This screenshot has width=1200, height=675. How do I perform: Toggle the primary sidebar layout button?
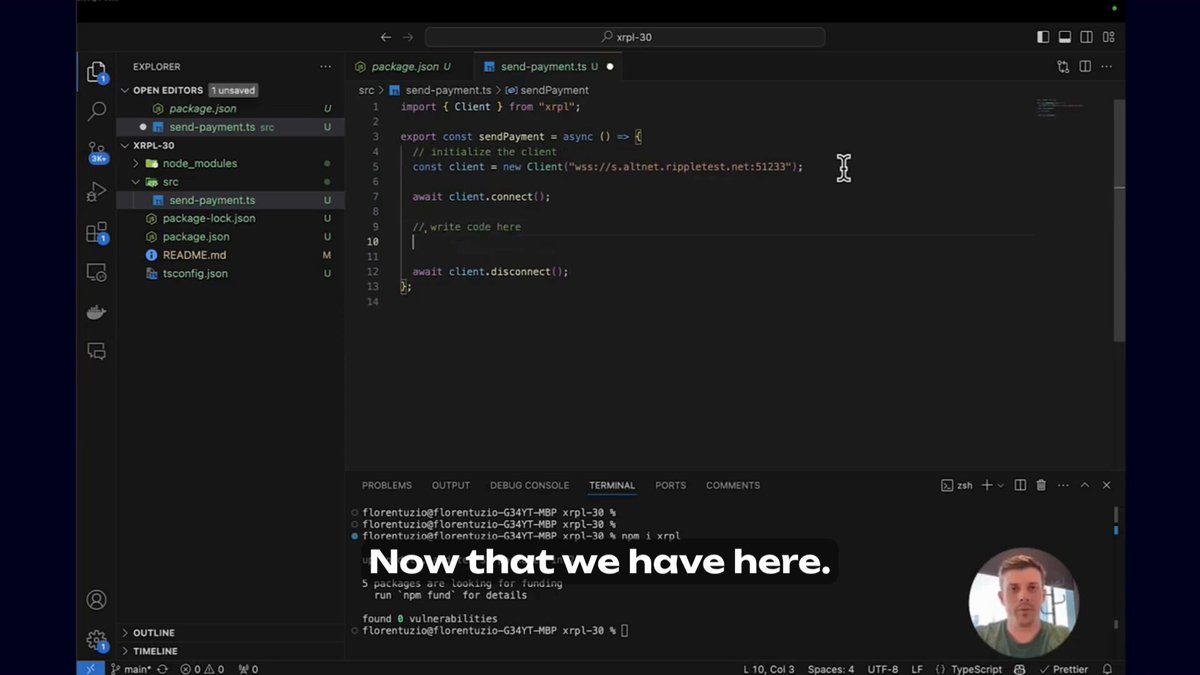[1043, 37]
